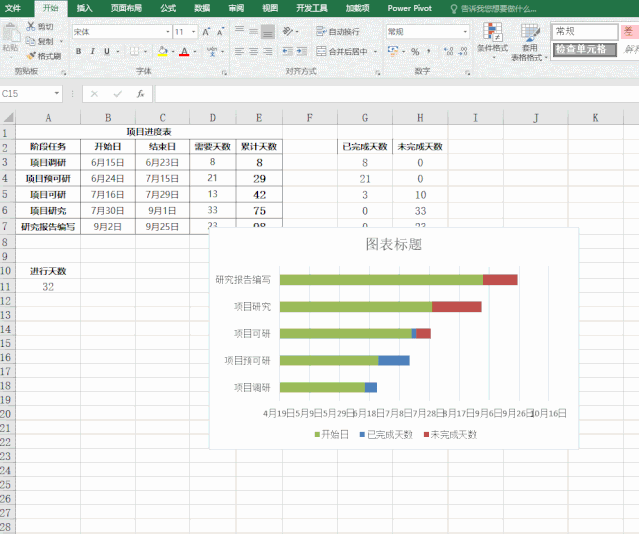Toggle Underline formatting

tap(107, 51)
